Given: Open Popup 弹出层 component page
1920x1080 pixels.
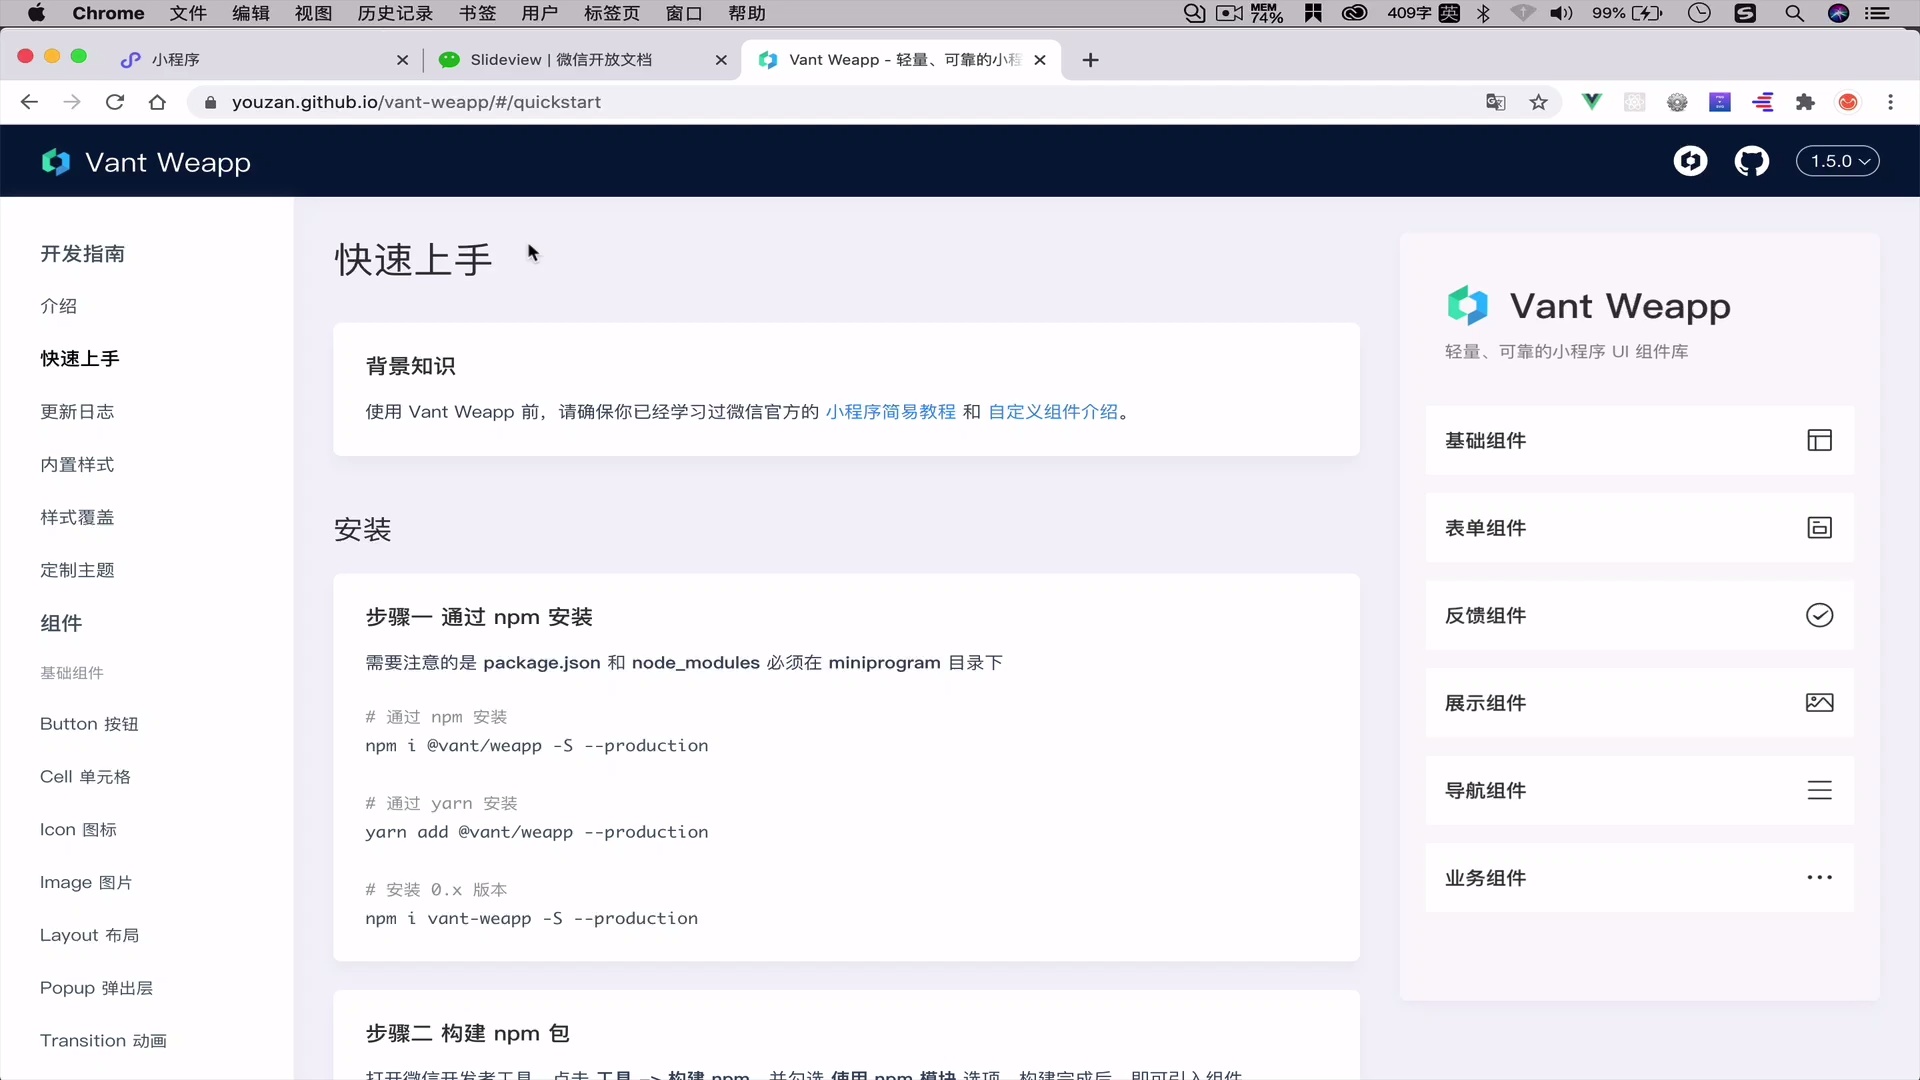Looking at the screenshot, I should [x=96, y=988].
